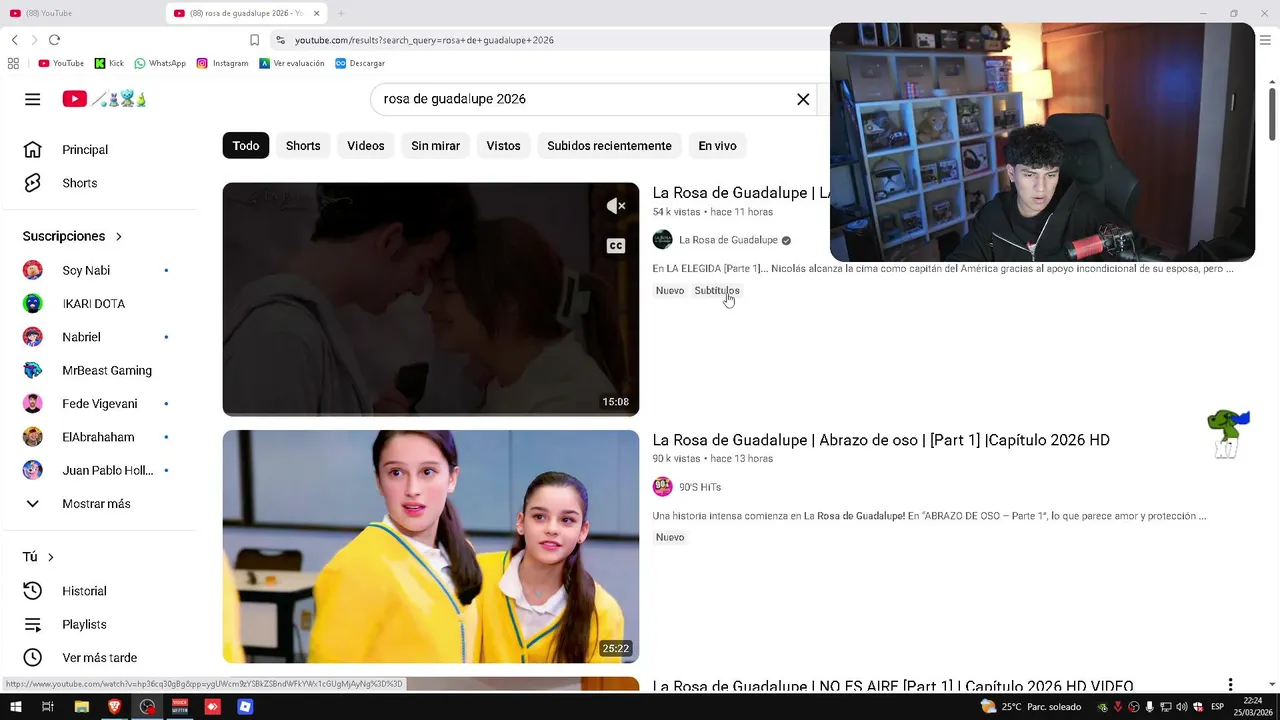Open the Instagram bookmark
Screen dimensions: 1280x720
[x=222, y=63]
